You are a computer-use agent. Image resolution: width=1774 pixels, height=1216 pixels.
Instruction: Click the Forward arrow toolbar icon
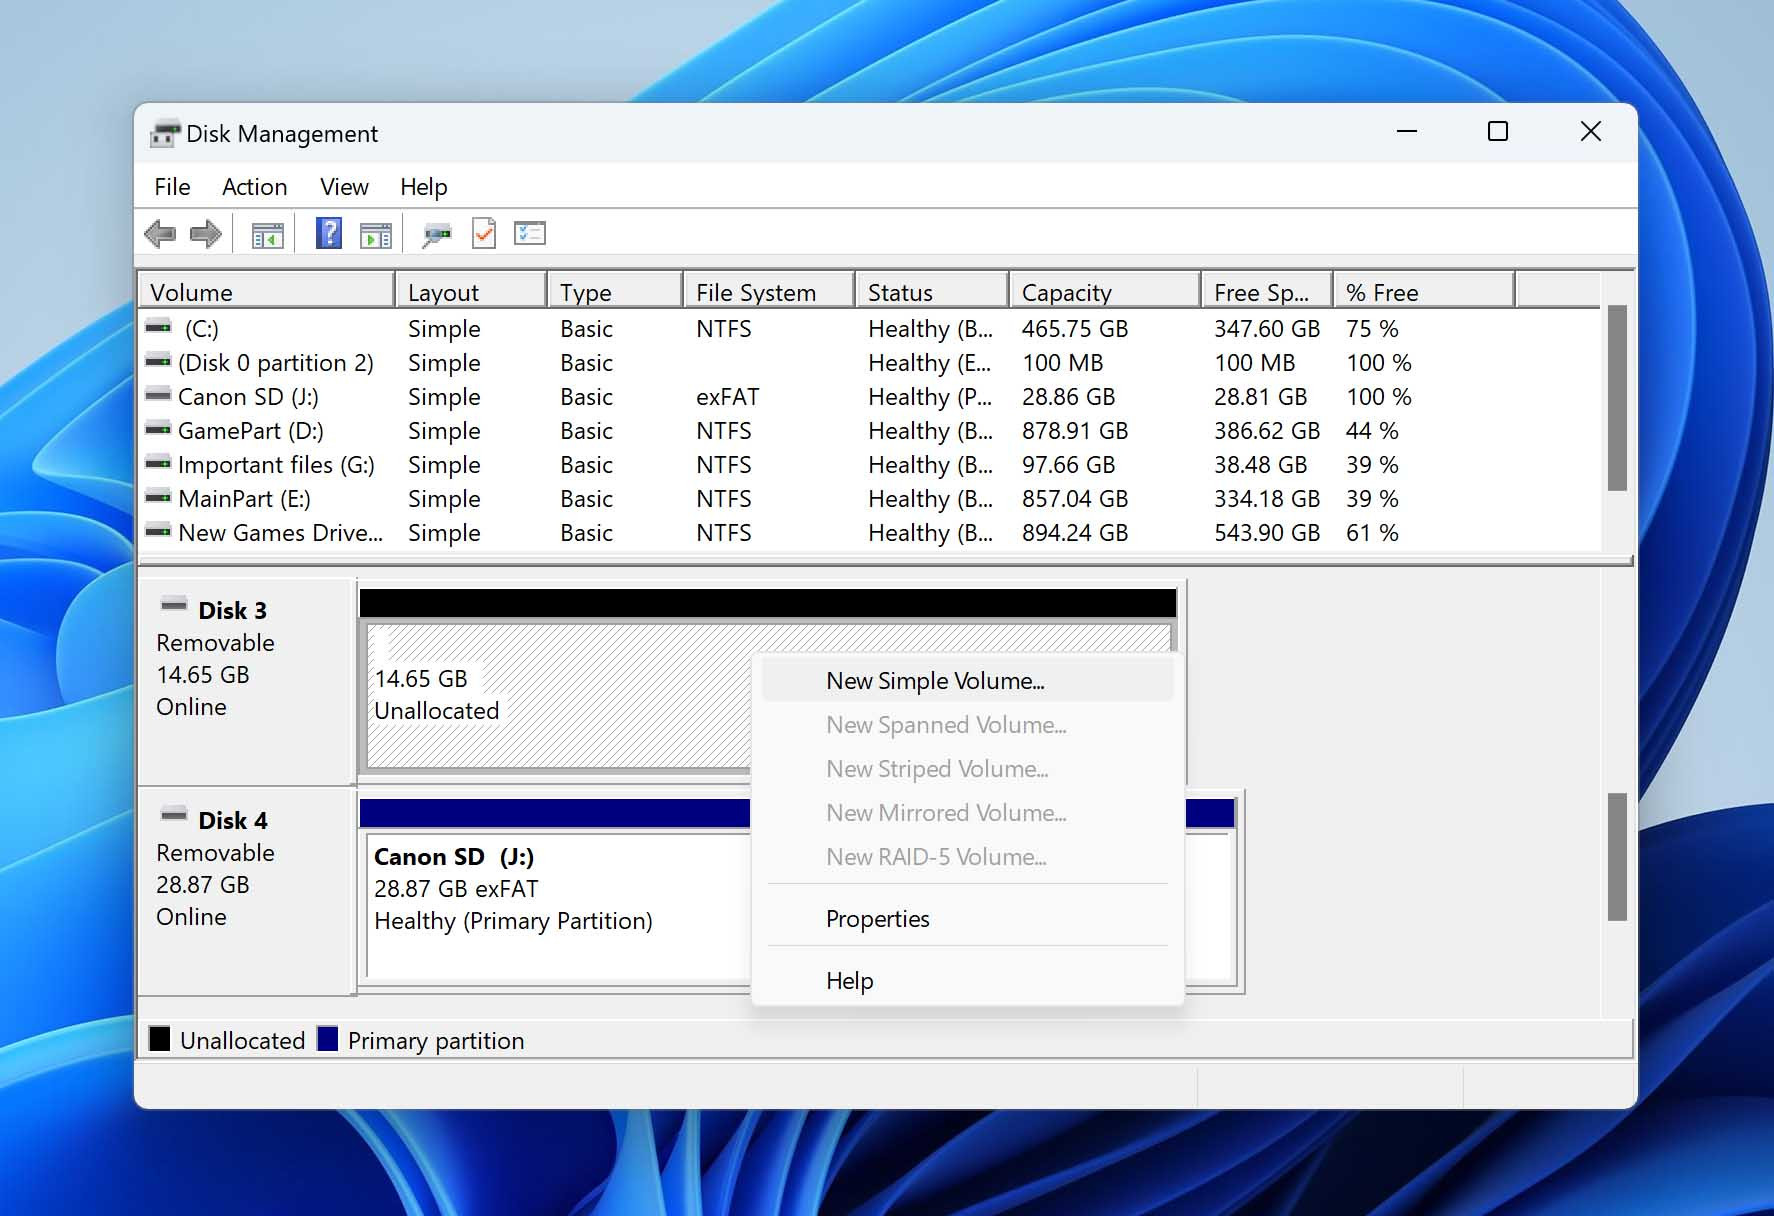(206, 235)
